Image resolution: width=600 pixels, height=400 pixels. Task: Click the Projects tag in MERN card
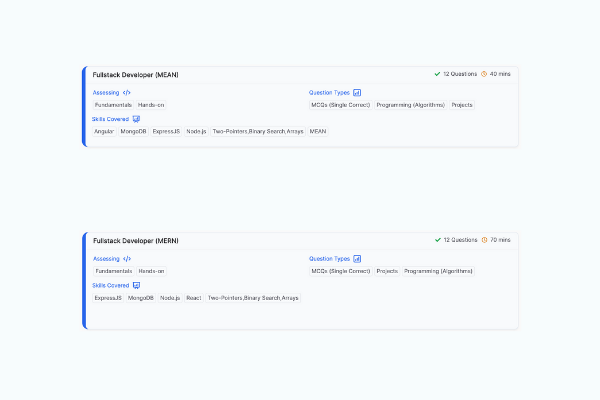tap(387, 271)
